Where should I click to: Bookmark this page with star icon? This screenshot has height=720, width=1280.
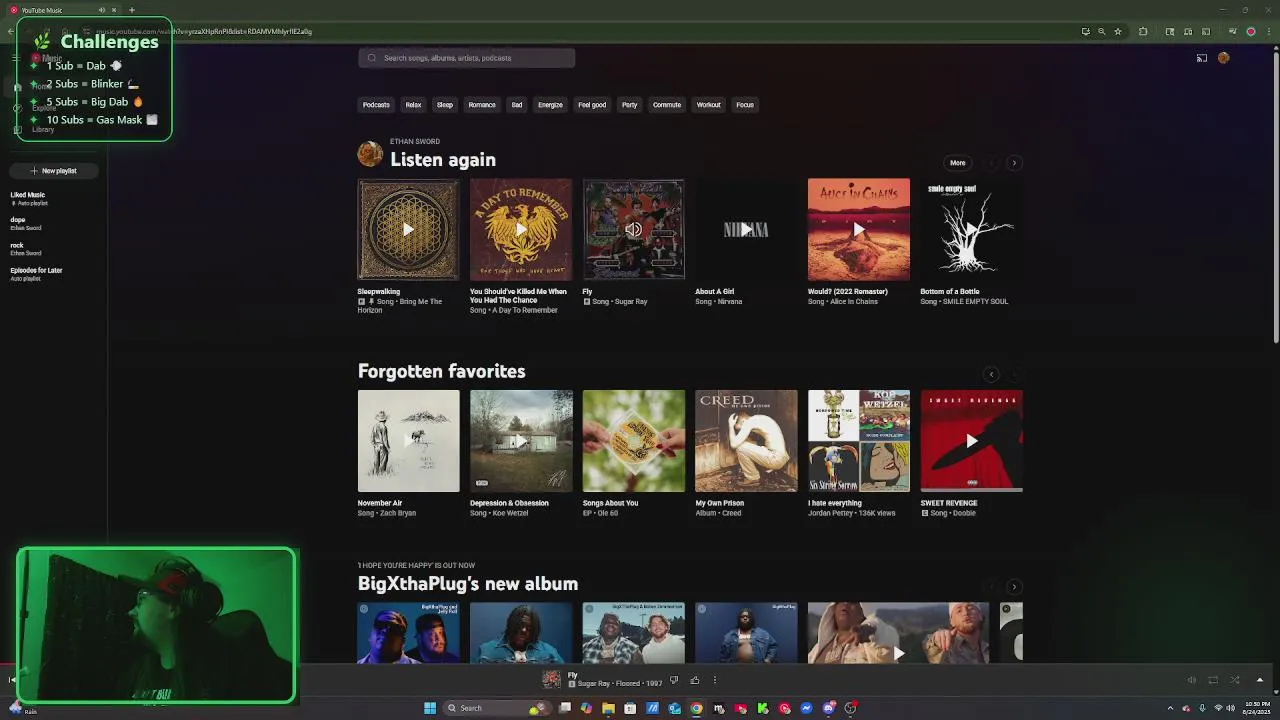pyautogui.click(x=1118, y=31)
